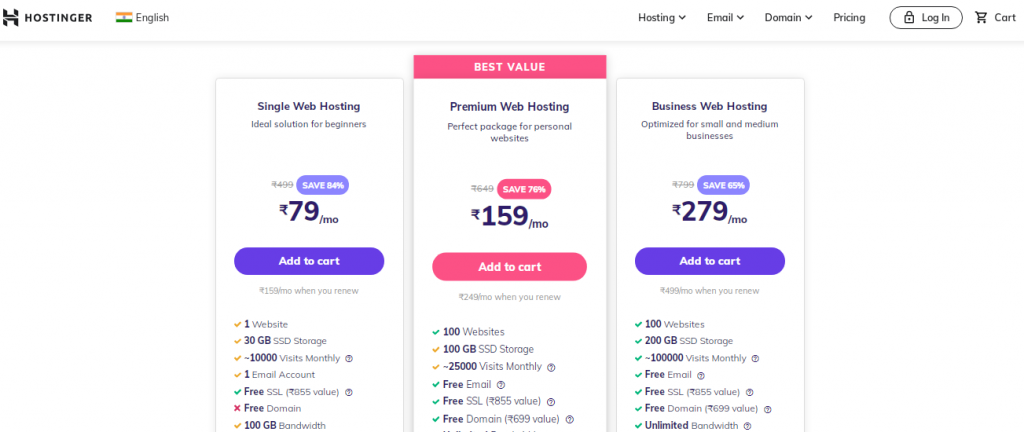Add Premium Web Hosting to cart
The height and width of the screenshot is (432, 1024).
[509, 267]
